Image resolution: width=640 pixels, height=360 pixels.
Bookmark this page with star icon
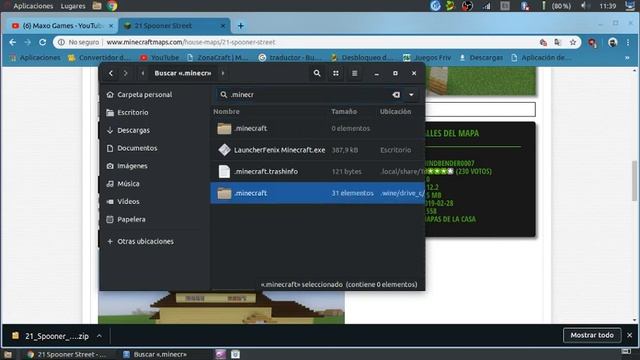(573, 42)
